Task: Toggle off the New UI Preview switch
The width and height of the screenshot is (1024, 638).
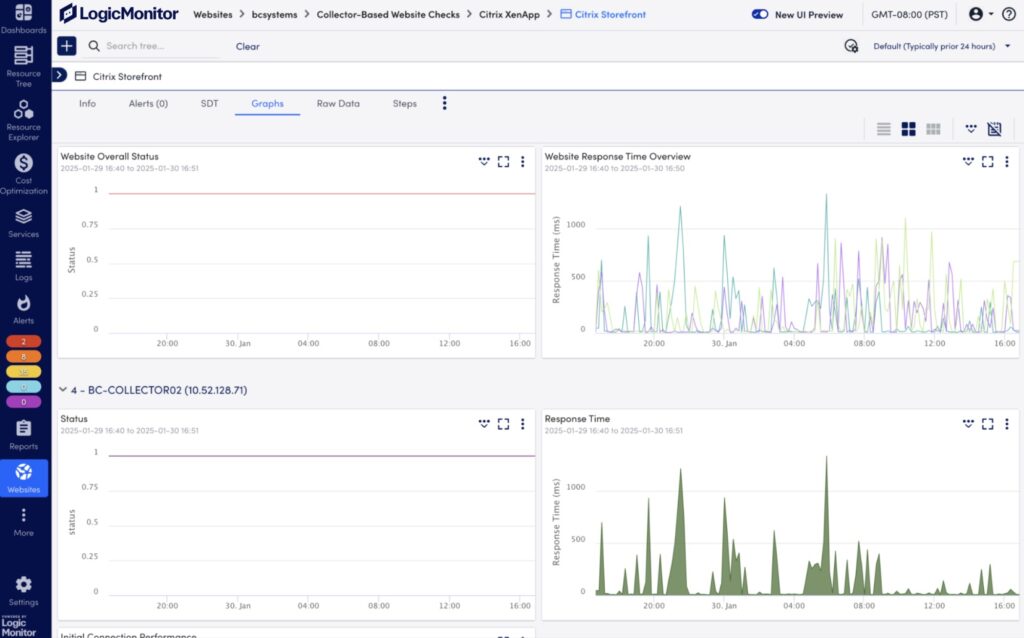Action: coord(761,15)
